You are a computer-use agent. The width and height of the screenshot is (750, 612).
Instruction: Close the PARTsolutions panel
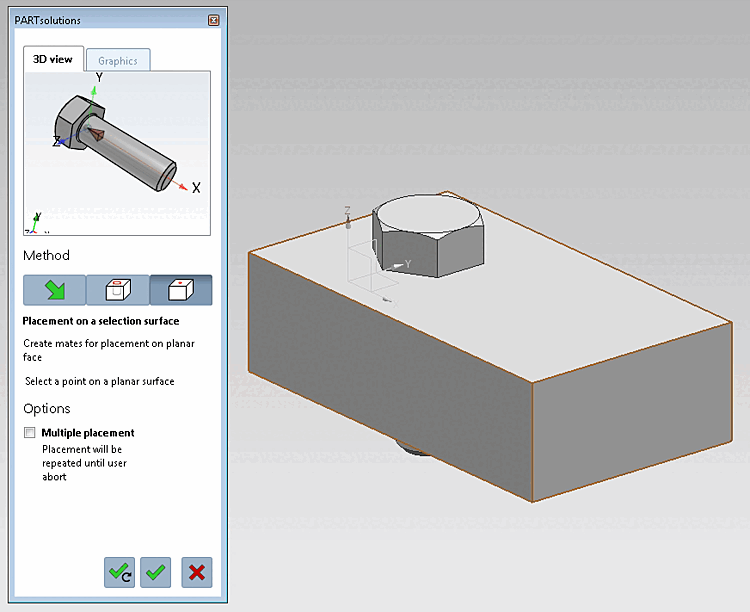(x=214, y=20)
